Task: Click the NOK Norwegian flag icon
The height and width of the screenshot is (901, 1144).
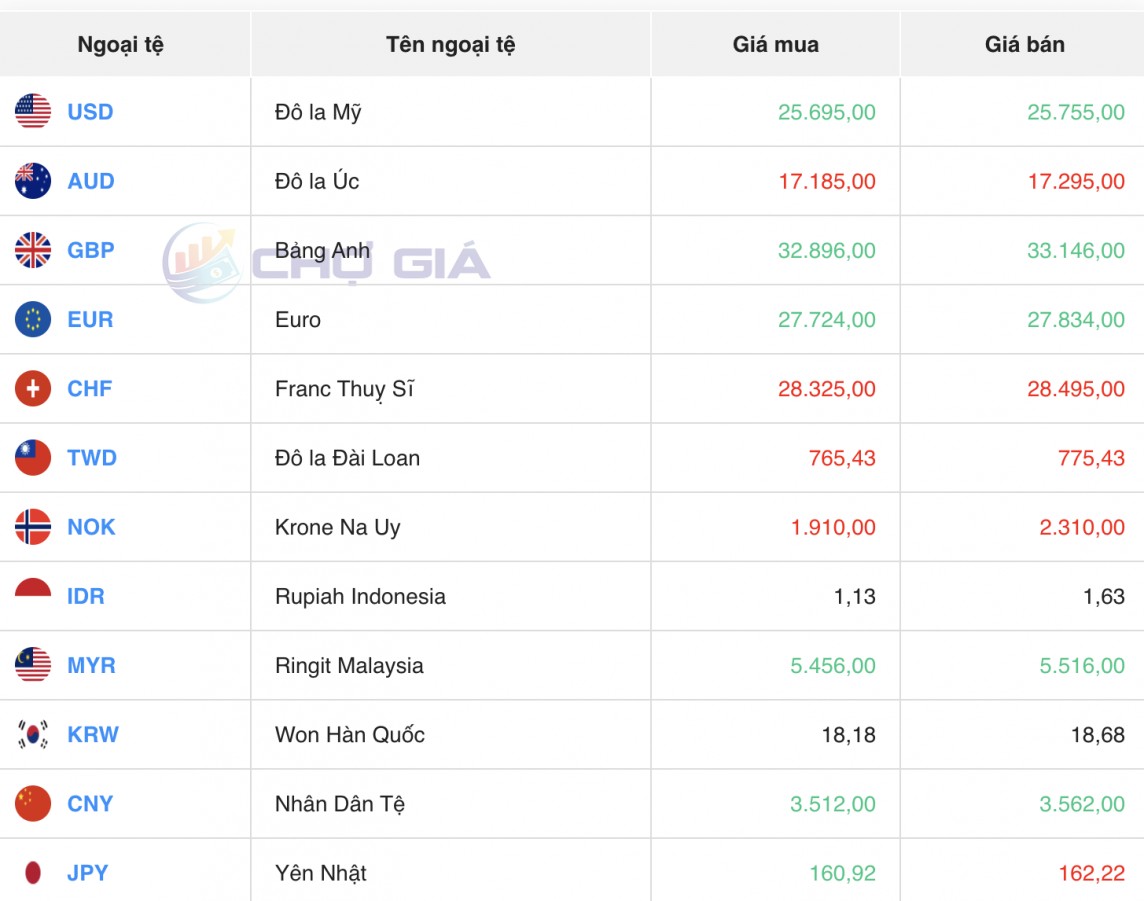Action: coord(31,527)
